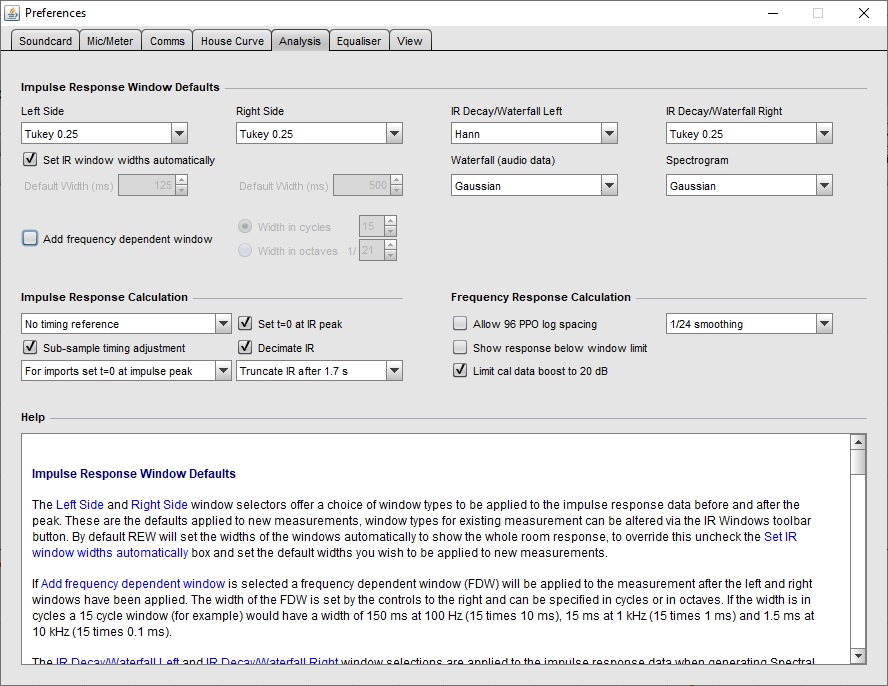Increase right Default Width stepper up arrow
The width and height of the screenshot is (888, 686).
(x=396, y=180)
